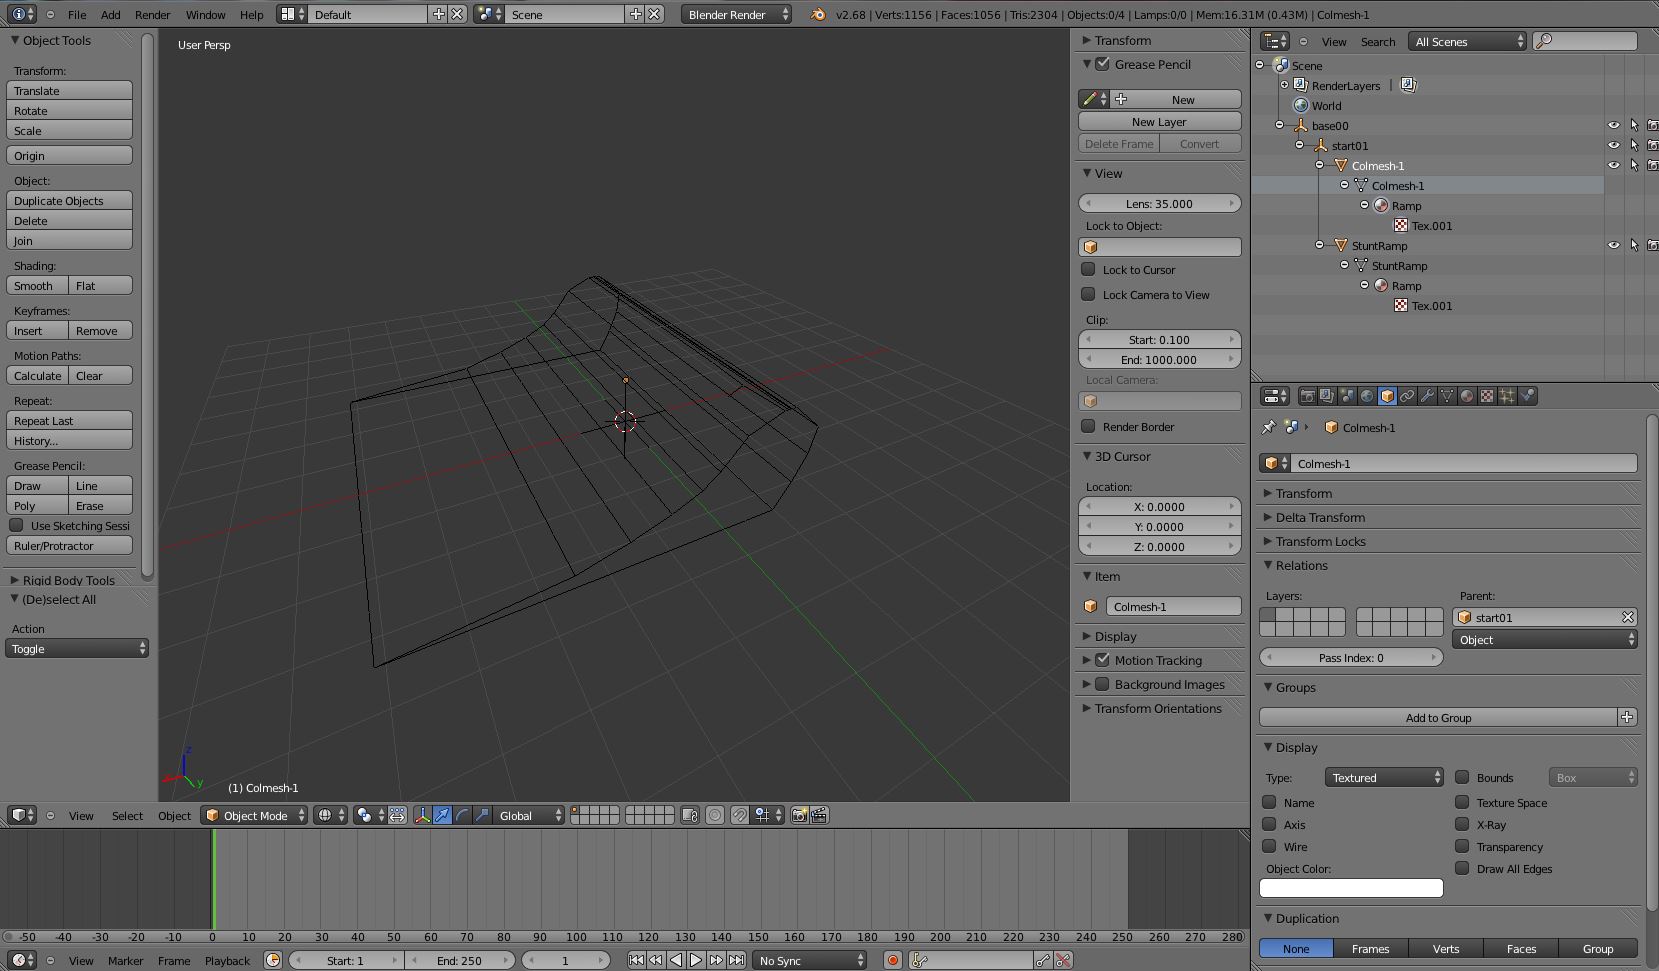Click record auto-keyframe button in timeline
Image resolution: width=1659 pixels, height=971 pixels.
coord(893,960)
